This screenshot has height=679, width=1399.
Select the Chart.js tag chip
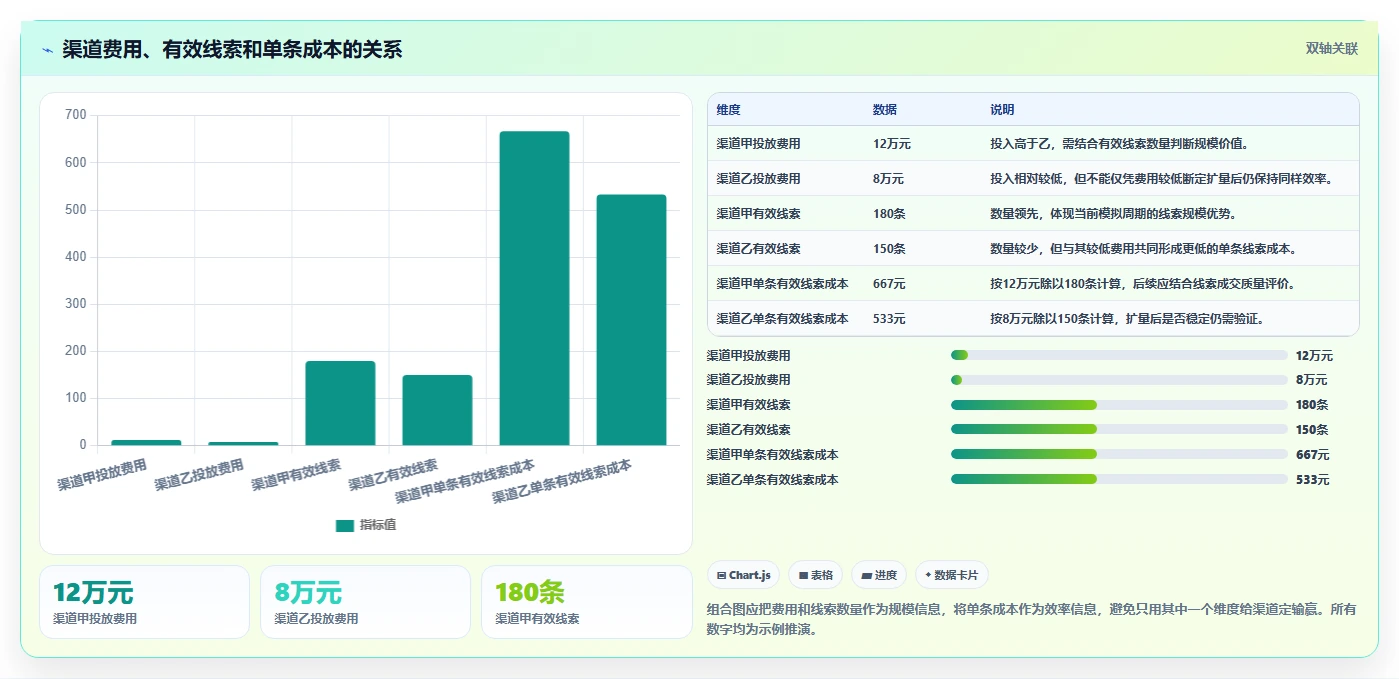[744, 575]
